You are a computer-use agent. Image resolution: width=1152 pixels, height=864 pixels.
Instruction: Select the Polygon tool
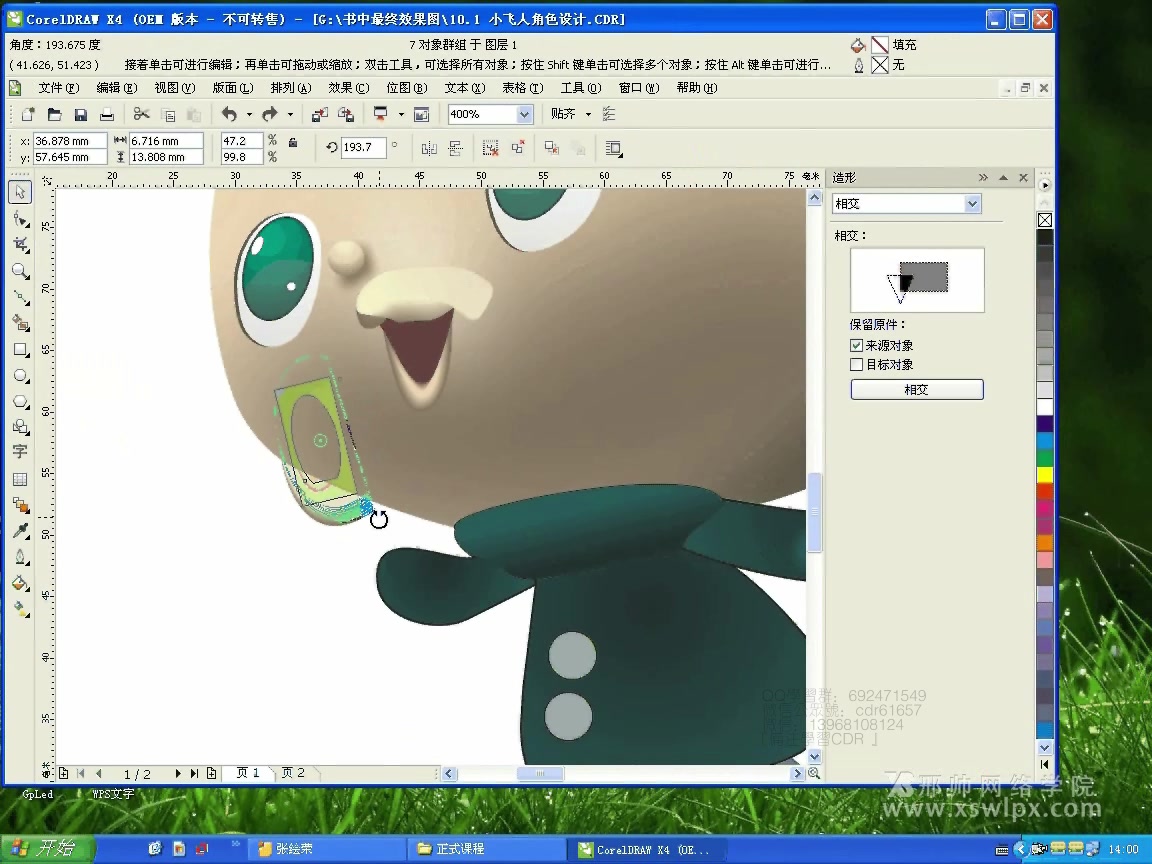(x=21, y=402)
